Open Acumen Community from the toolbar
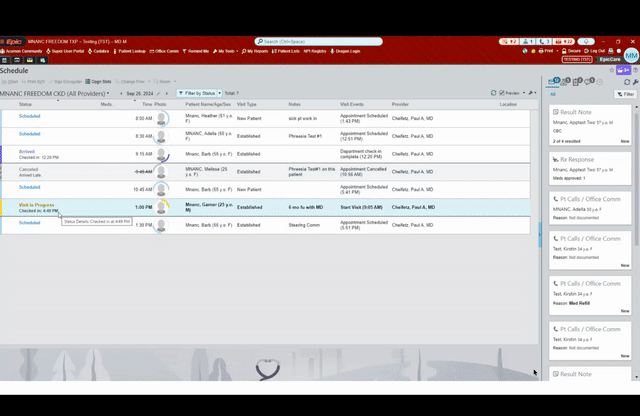The image size is (640, 416). click(x=22, y=51)
